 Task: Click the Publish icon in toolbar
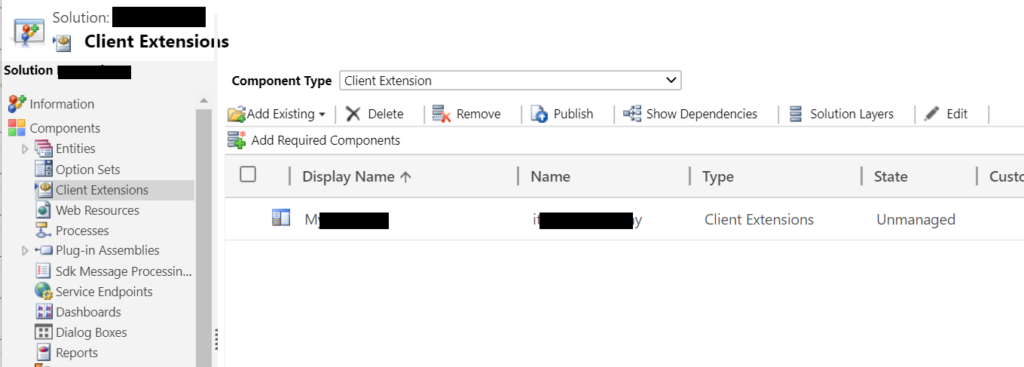(539, 114)
